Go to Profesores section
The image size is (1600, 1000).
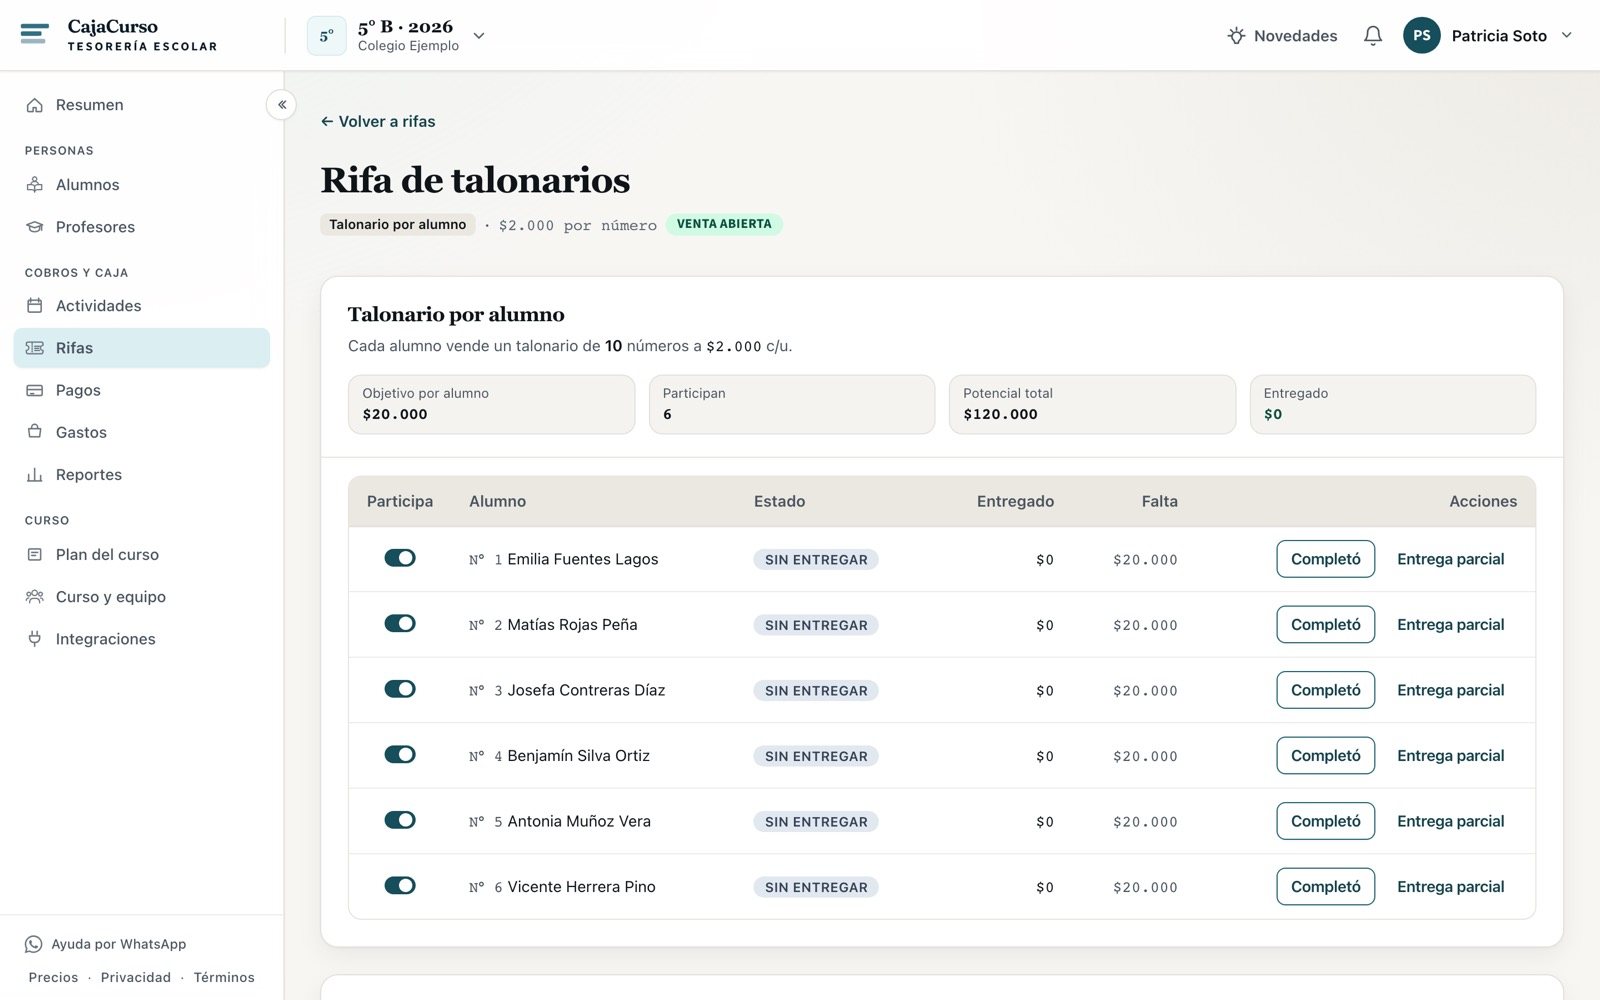coord(142,227)
